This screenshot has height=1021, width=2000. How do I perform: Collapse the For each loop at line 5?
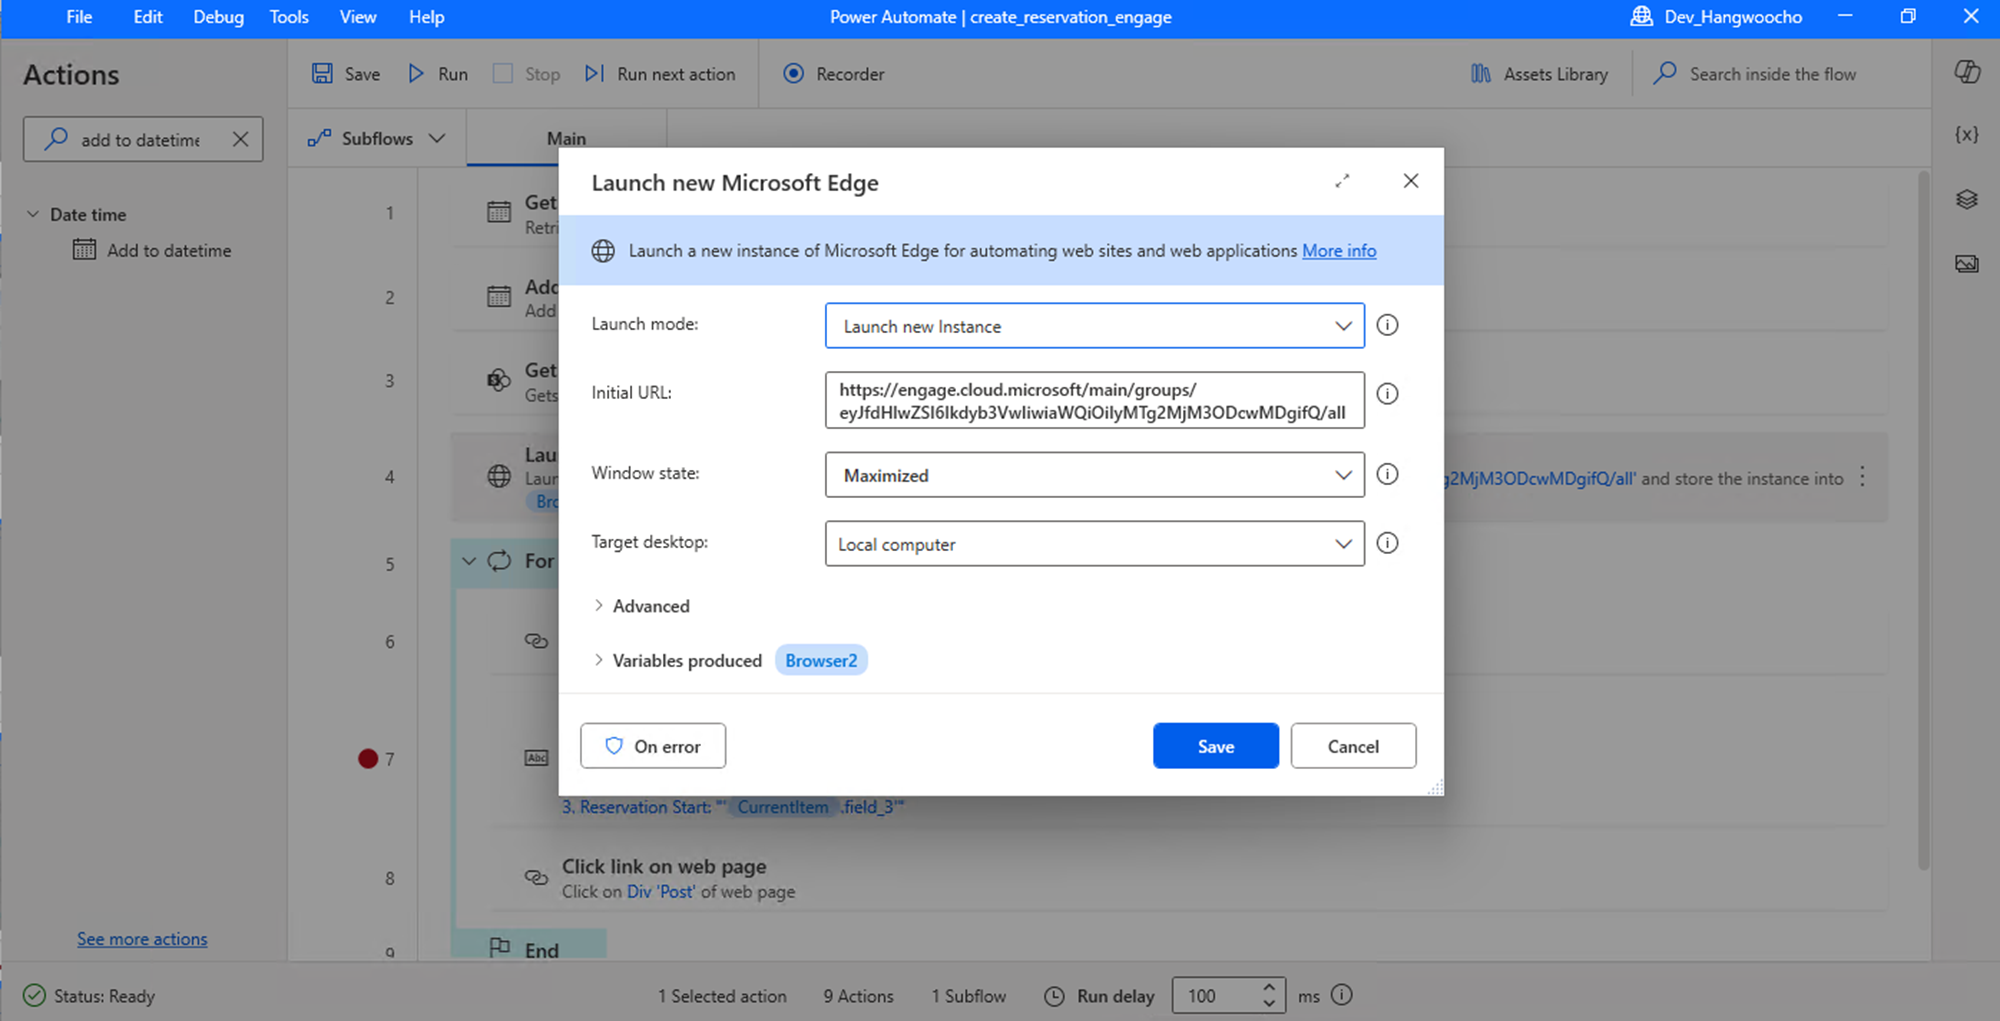click(x=469, y=561)
